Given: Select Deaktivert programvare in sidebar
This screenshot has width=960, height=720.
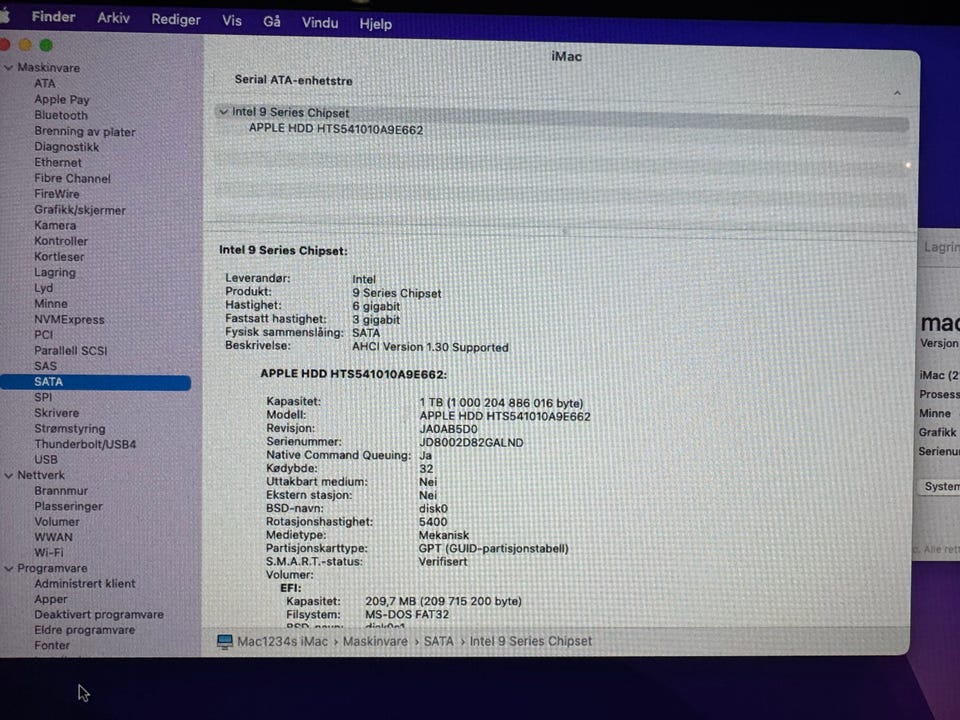Looking at the screenshot, I should click(x=99, y=615).
